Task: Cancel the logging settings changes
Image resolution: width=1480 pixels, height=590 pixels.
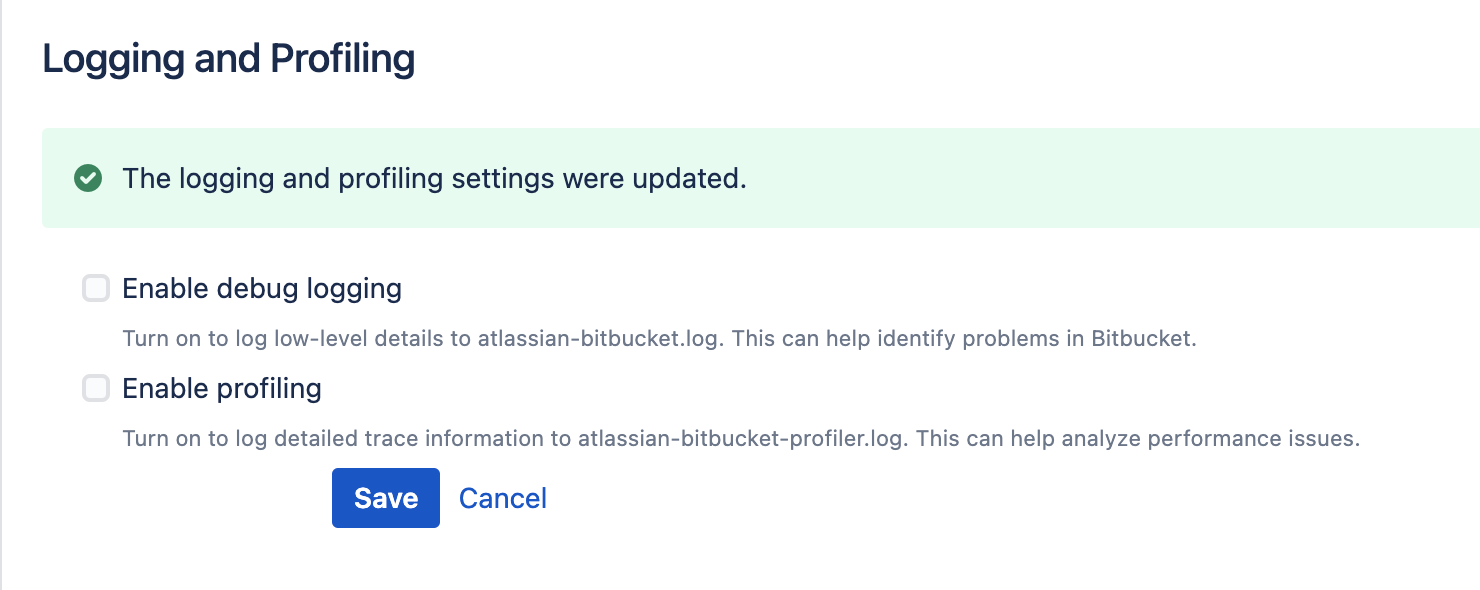Action: (503, 498)
